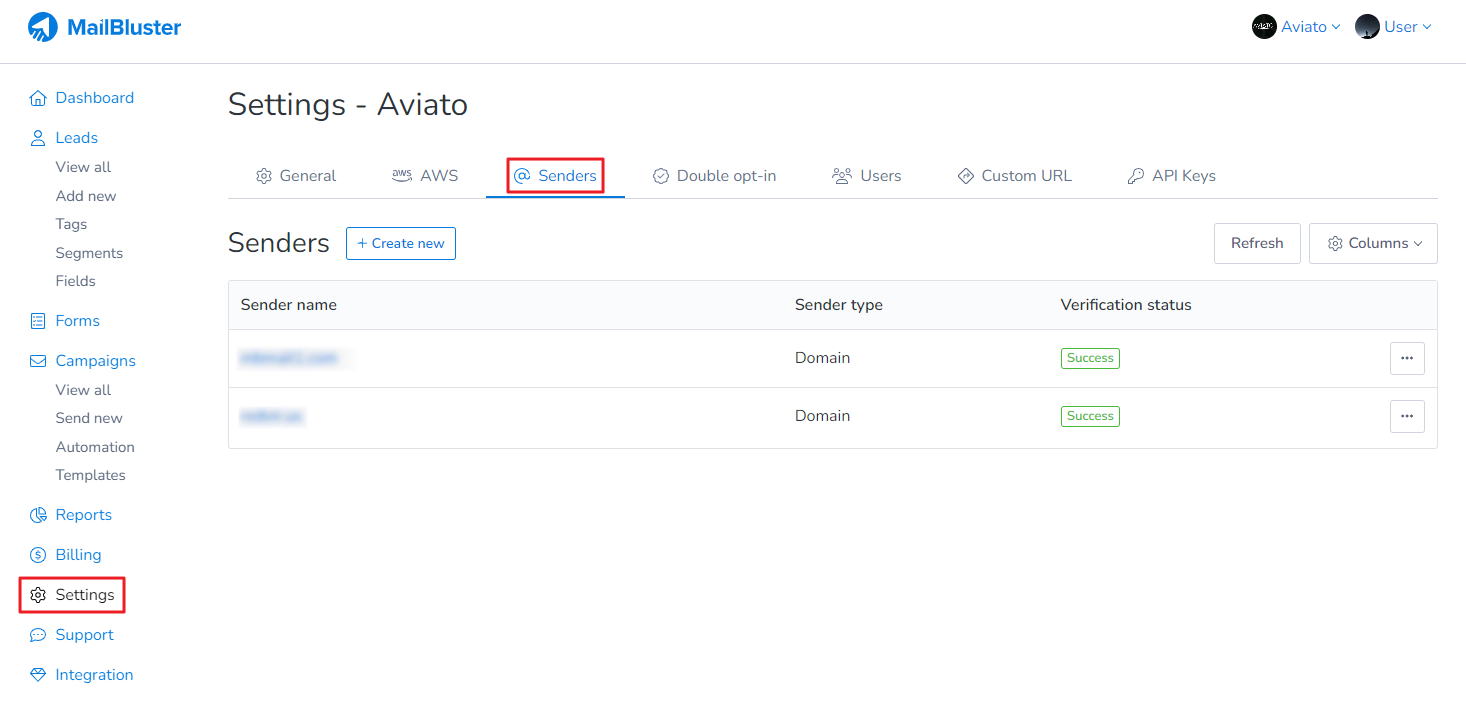
Task: Click the MailBluster logo icon
Action: (43, 28)
